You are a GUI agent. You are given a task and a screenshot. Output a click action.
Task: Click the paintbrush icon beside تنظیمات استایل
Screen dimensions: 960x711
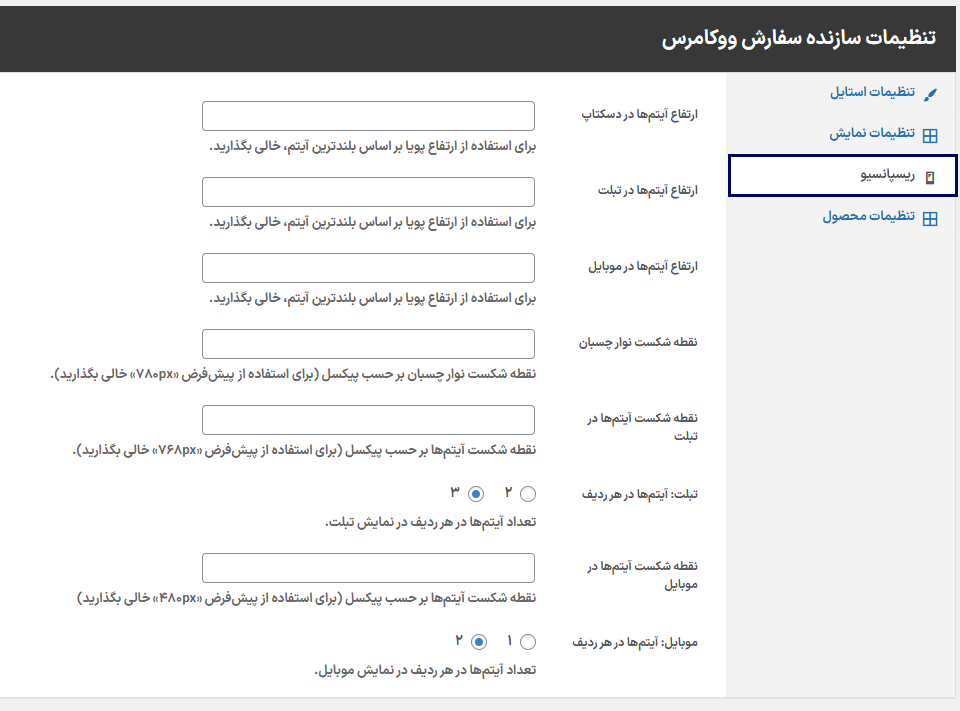(x=931, y=91)
